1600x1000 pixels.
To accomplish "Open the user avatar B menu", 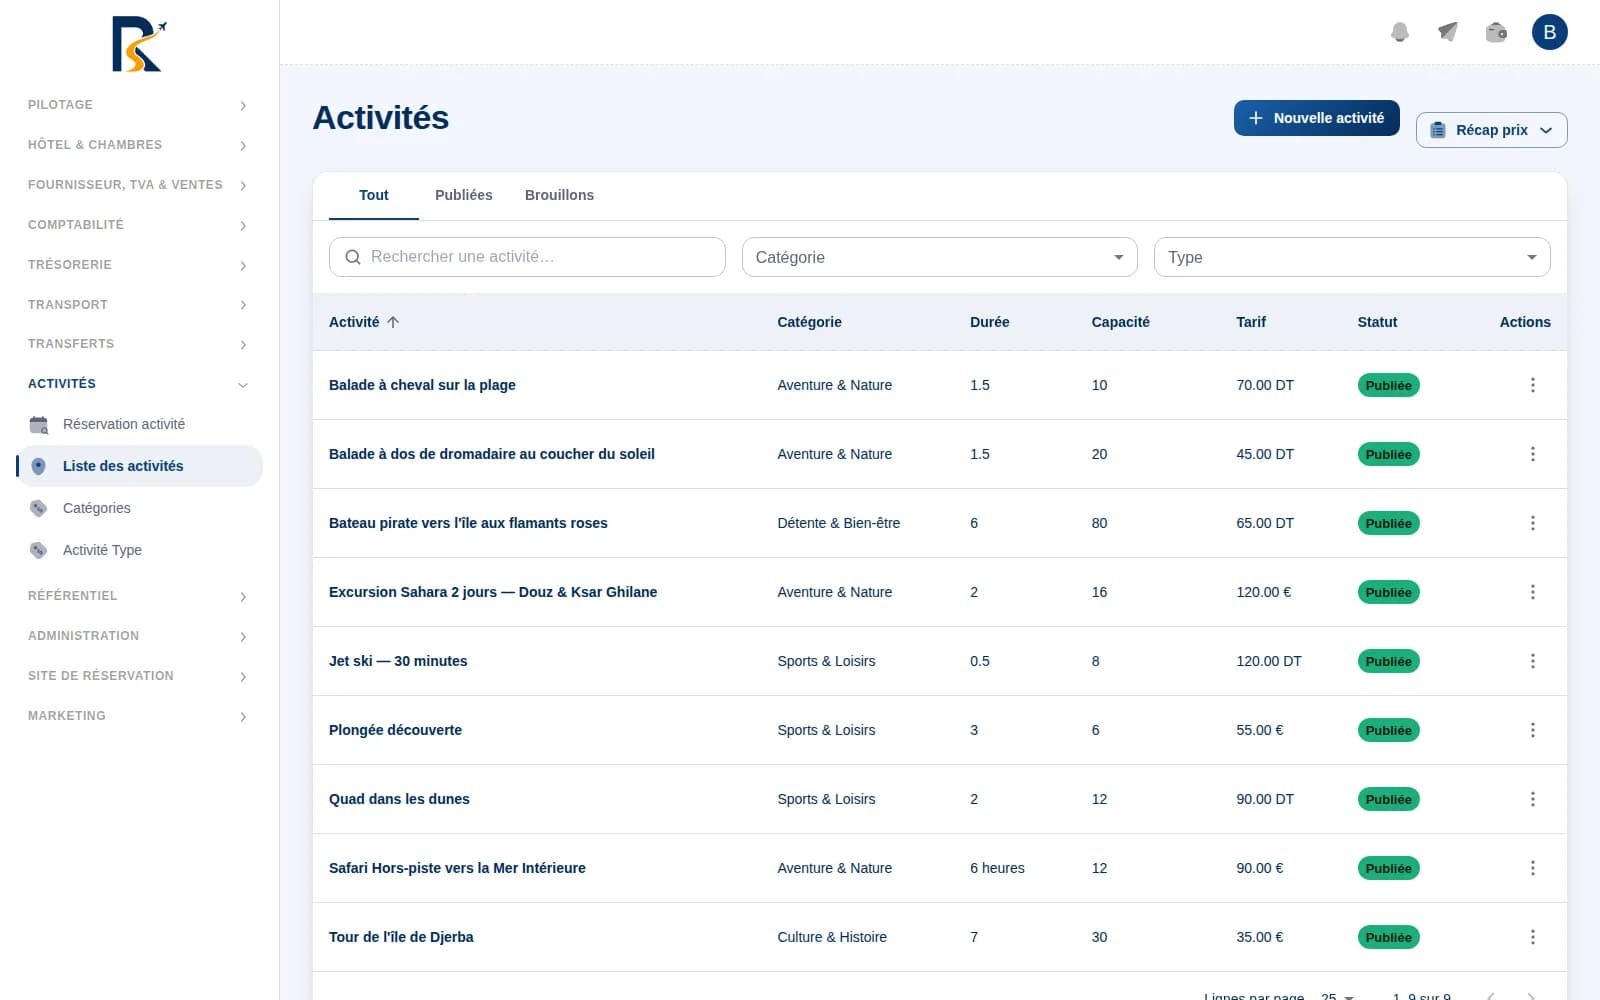I will (x=1550, y=32).
